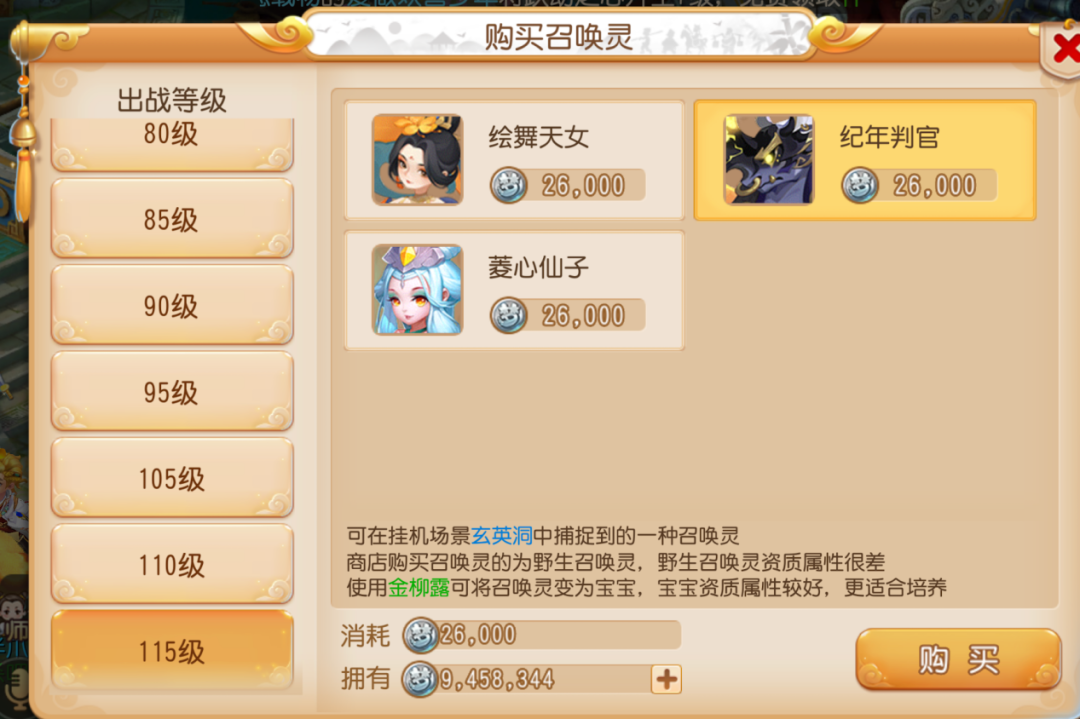Click the plus icon beside owned currency
1080x719 pixels.
pyautogui.click(x=666, y=680)
